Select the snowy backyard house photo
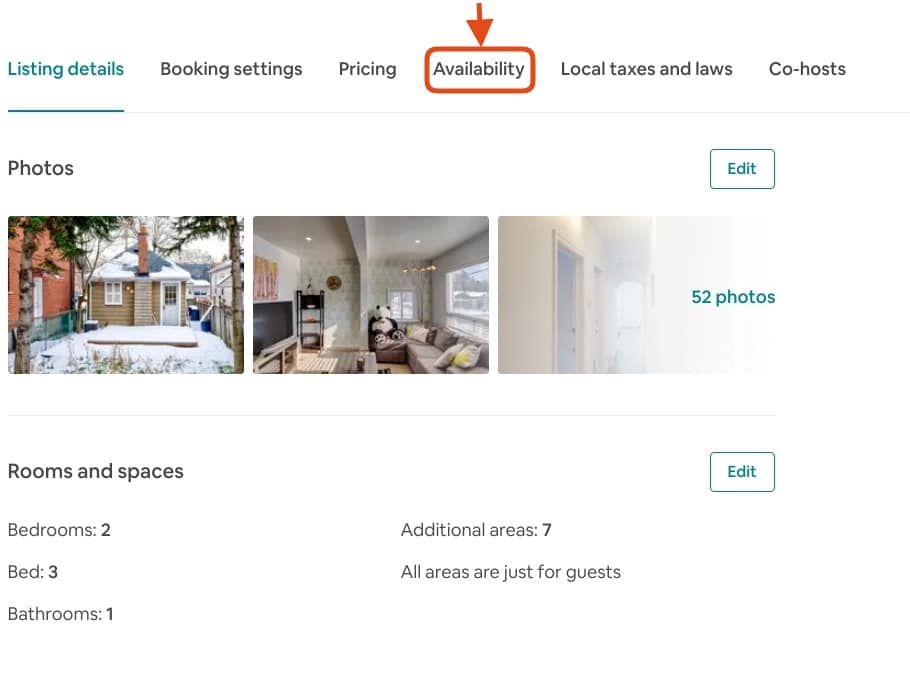Screen dimensions: 910x679 click(125, 294)
